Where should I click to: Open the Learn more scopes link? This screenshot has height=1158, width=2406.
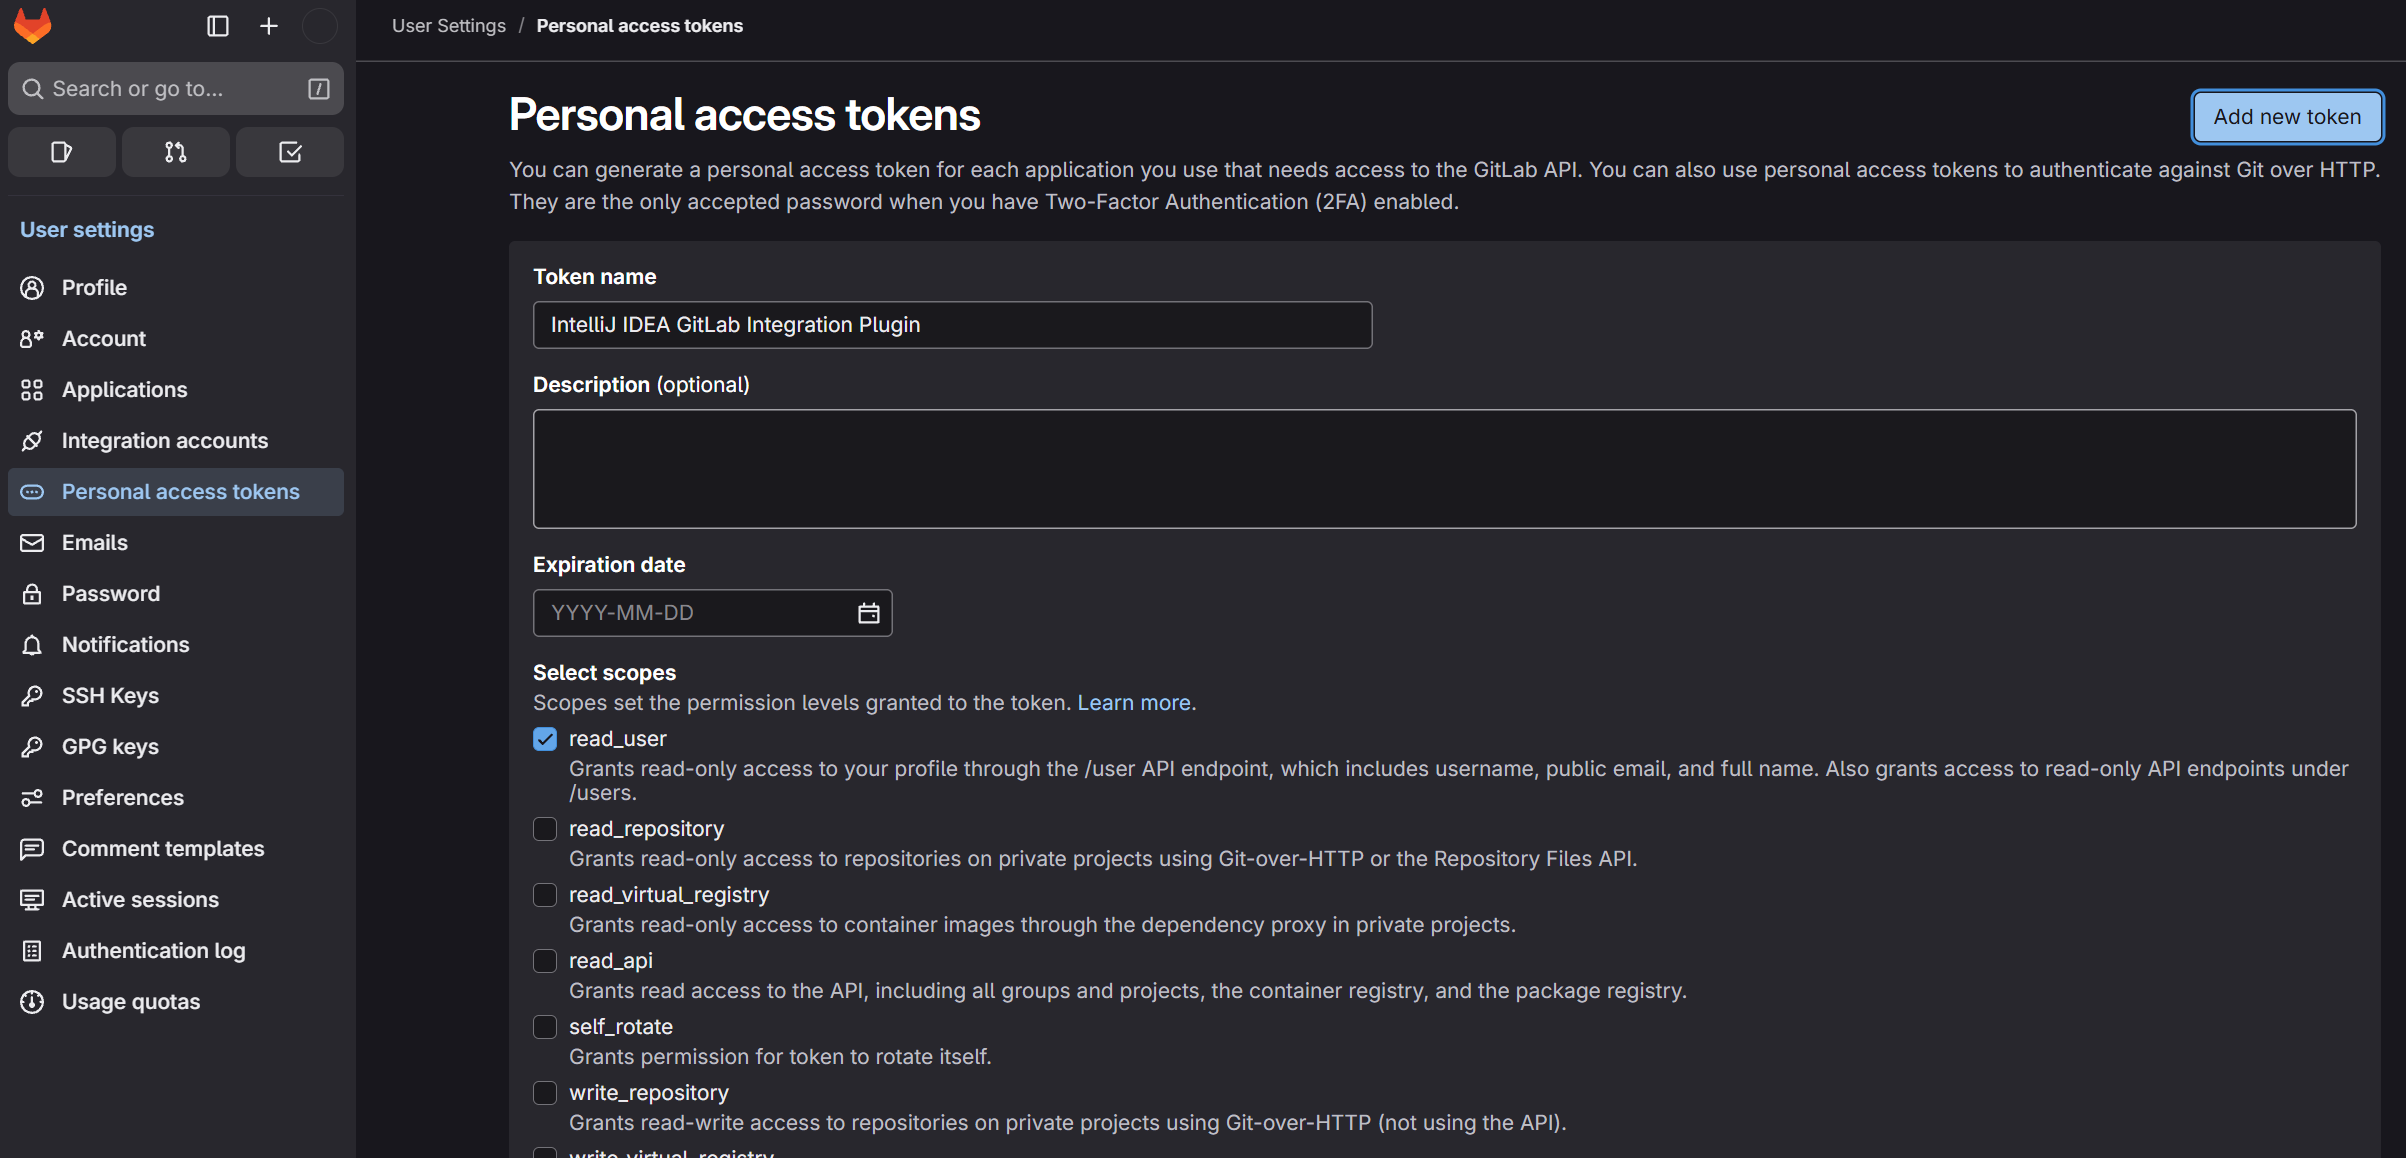pyautogui.click(x=1133, y=703)
